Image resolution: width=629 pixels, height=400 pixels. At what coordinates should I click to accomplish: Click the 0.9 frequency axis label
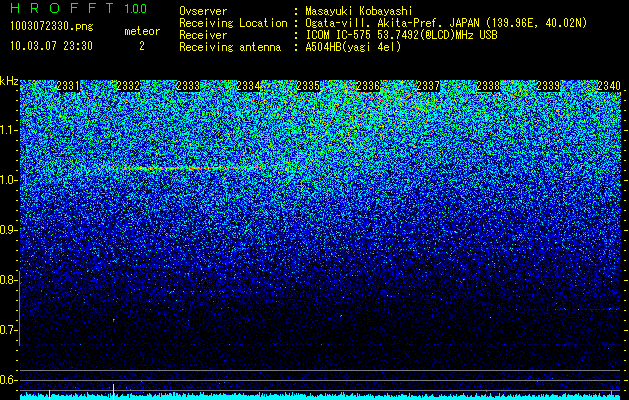click(x=8, y=230)
